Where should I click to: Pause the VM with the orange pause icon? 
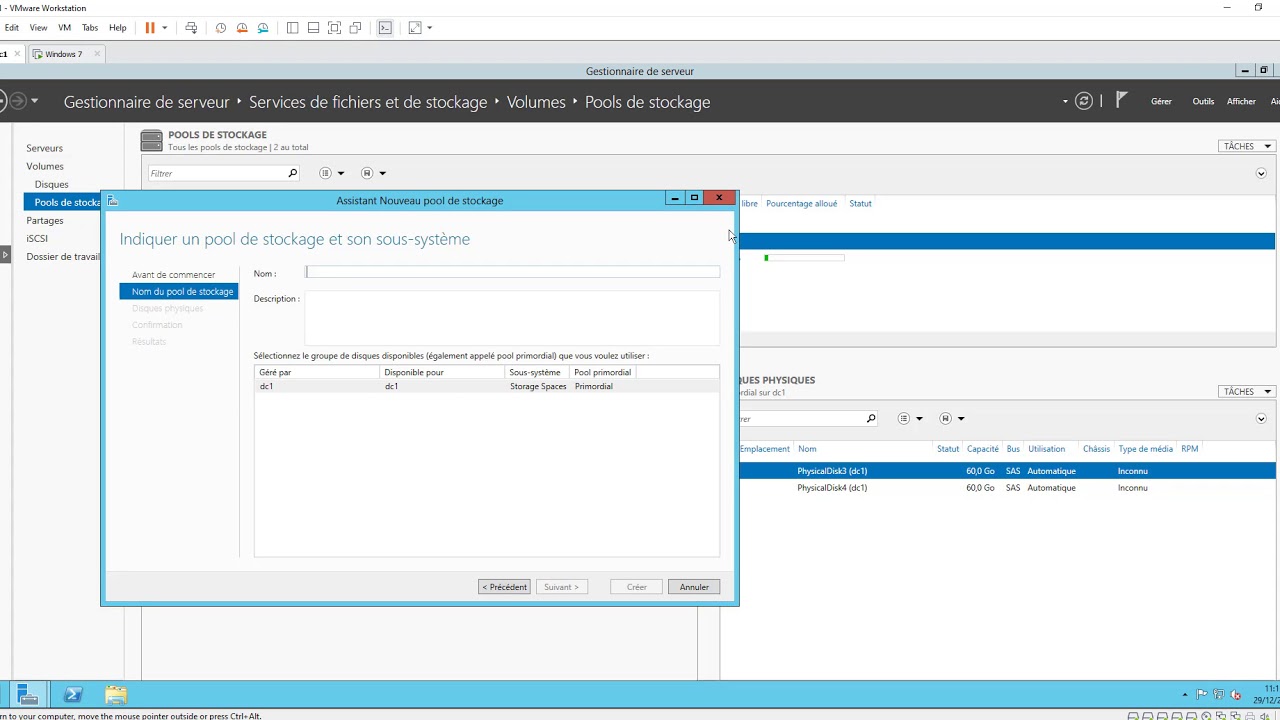[x=150, y=28]
